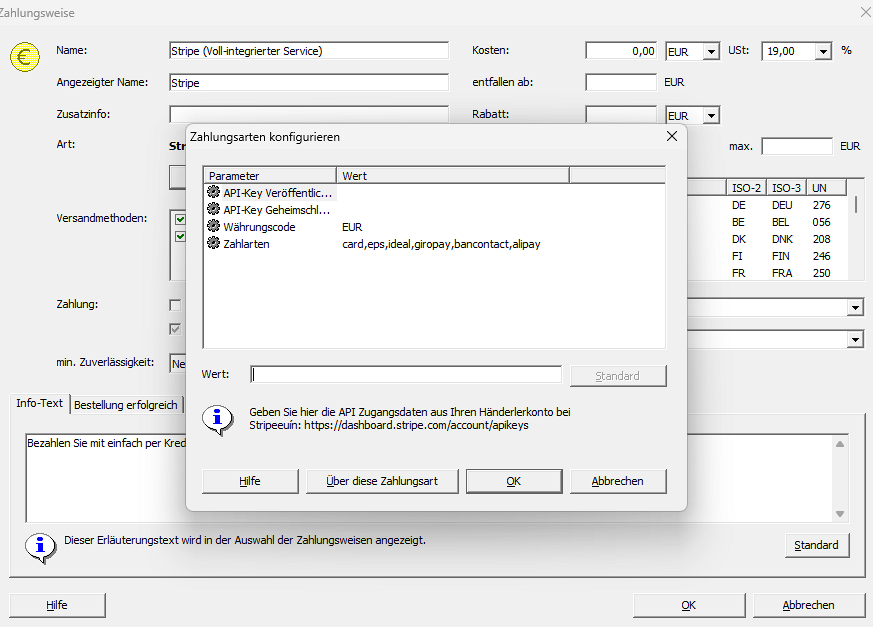Click the Rabatt amount field
873x627 pixels.
[621, 114]
